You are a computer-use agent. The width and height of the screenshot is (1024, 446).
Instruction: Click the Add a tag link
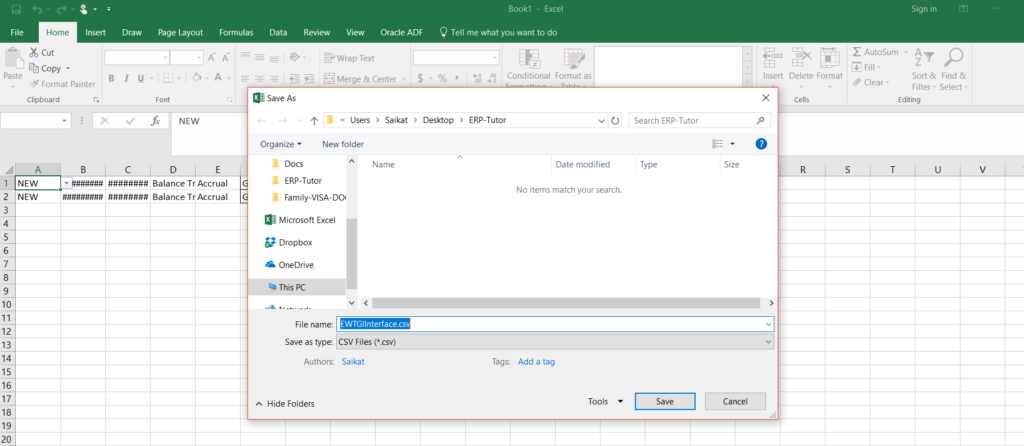tap(536, 361)
